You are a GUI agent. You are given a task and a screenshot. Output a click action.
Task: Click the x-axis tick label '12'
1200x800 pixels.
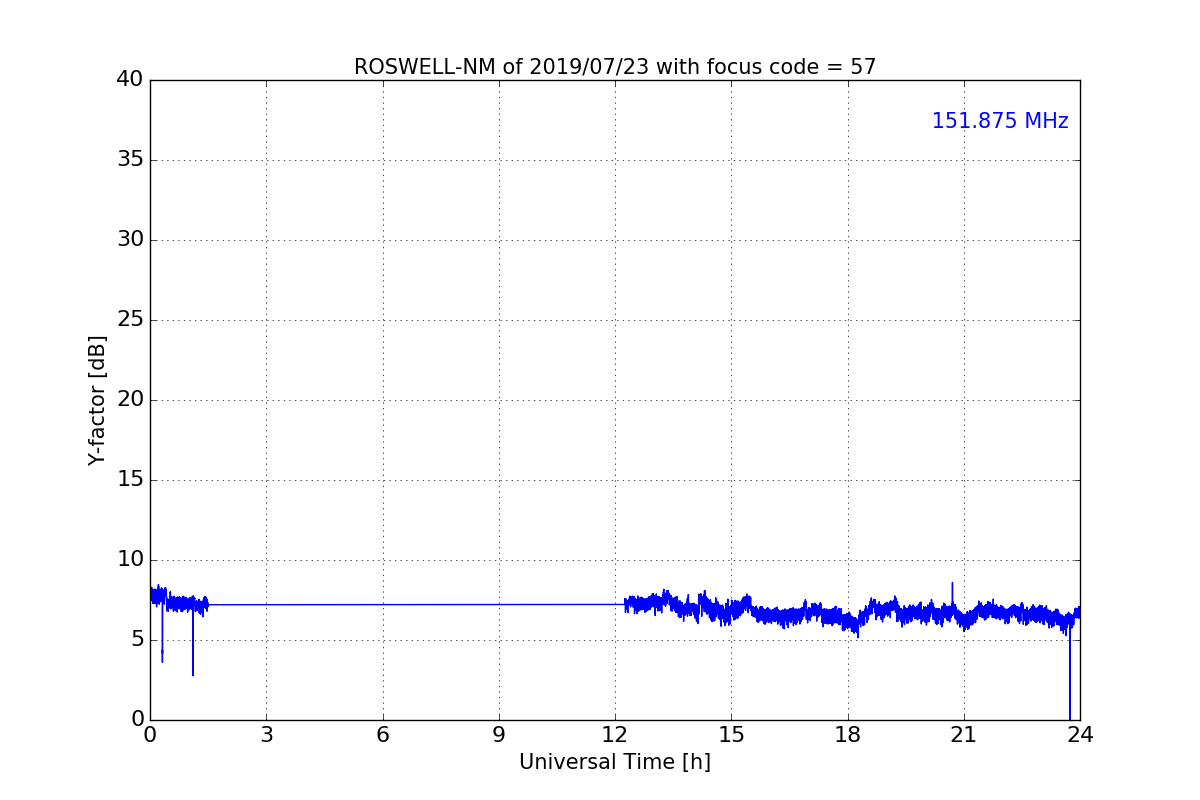(x=615, y=735)
